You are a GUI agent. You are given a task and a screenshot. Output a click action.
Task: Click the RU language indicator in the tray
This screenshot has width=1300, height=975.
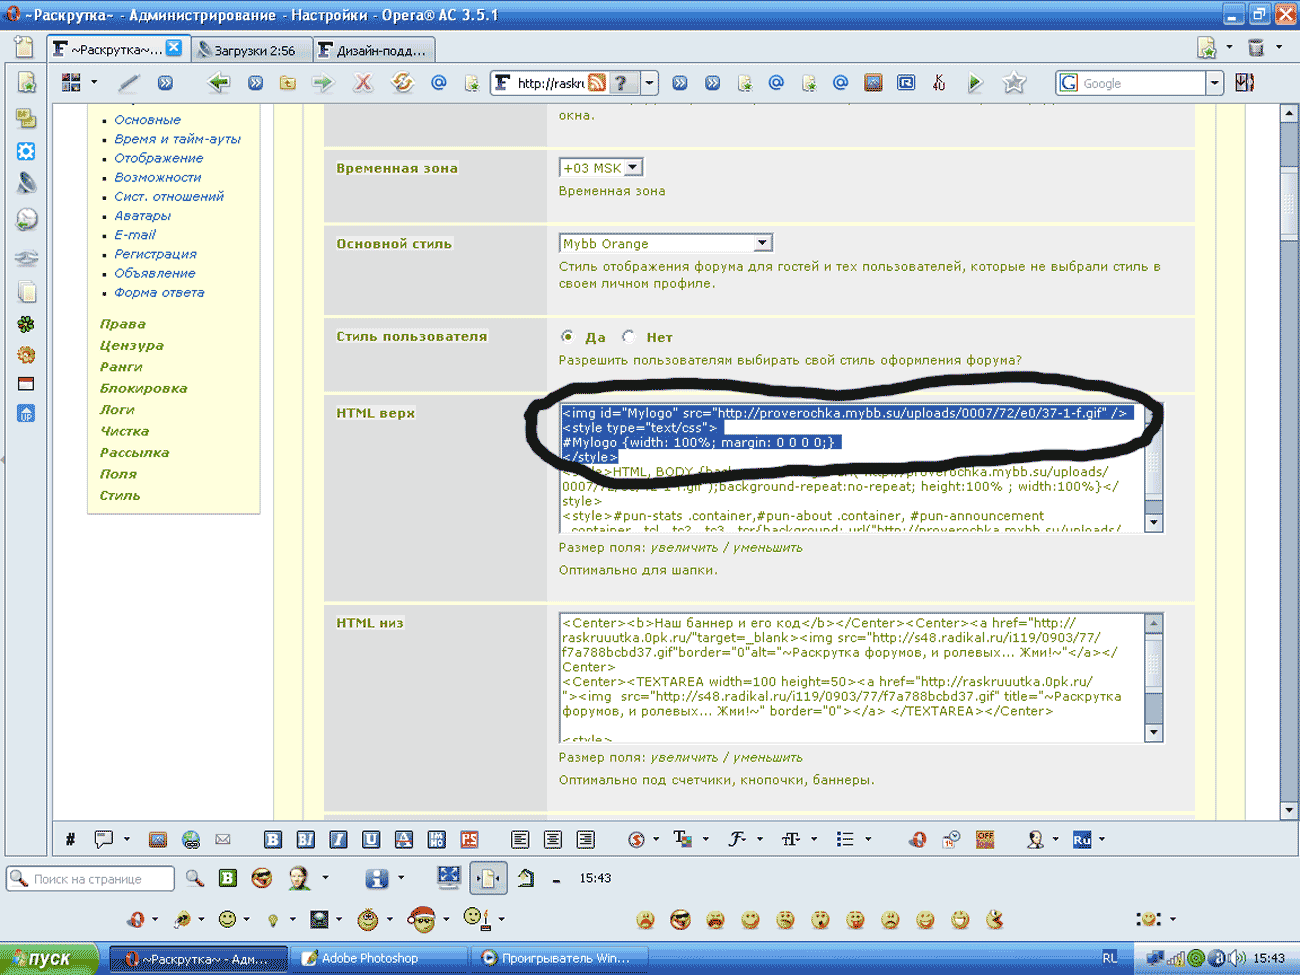(1110, 958)
